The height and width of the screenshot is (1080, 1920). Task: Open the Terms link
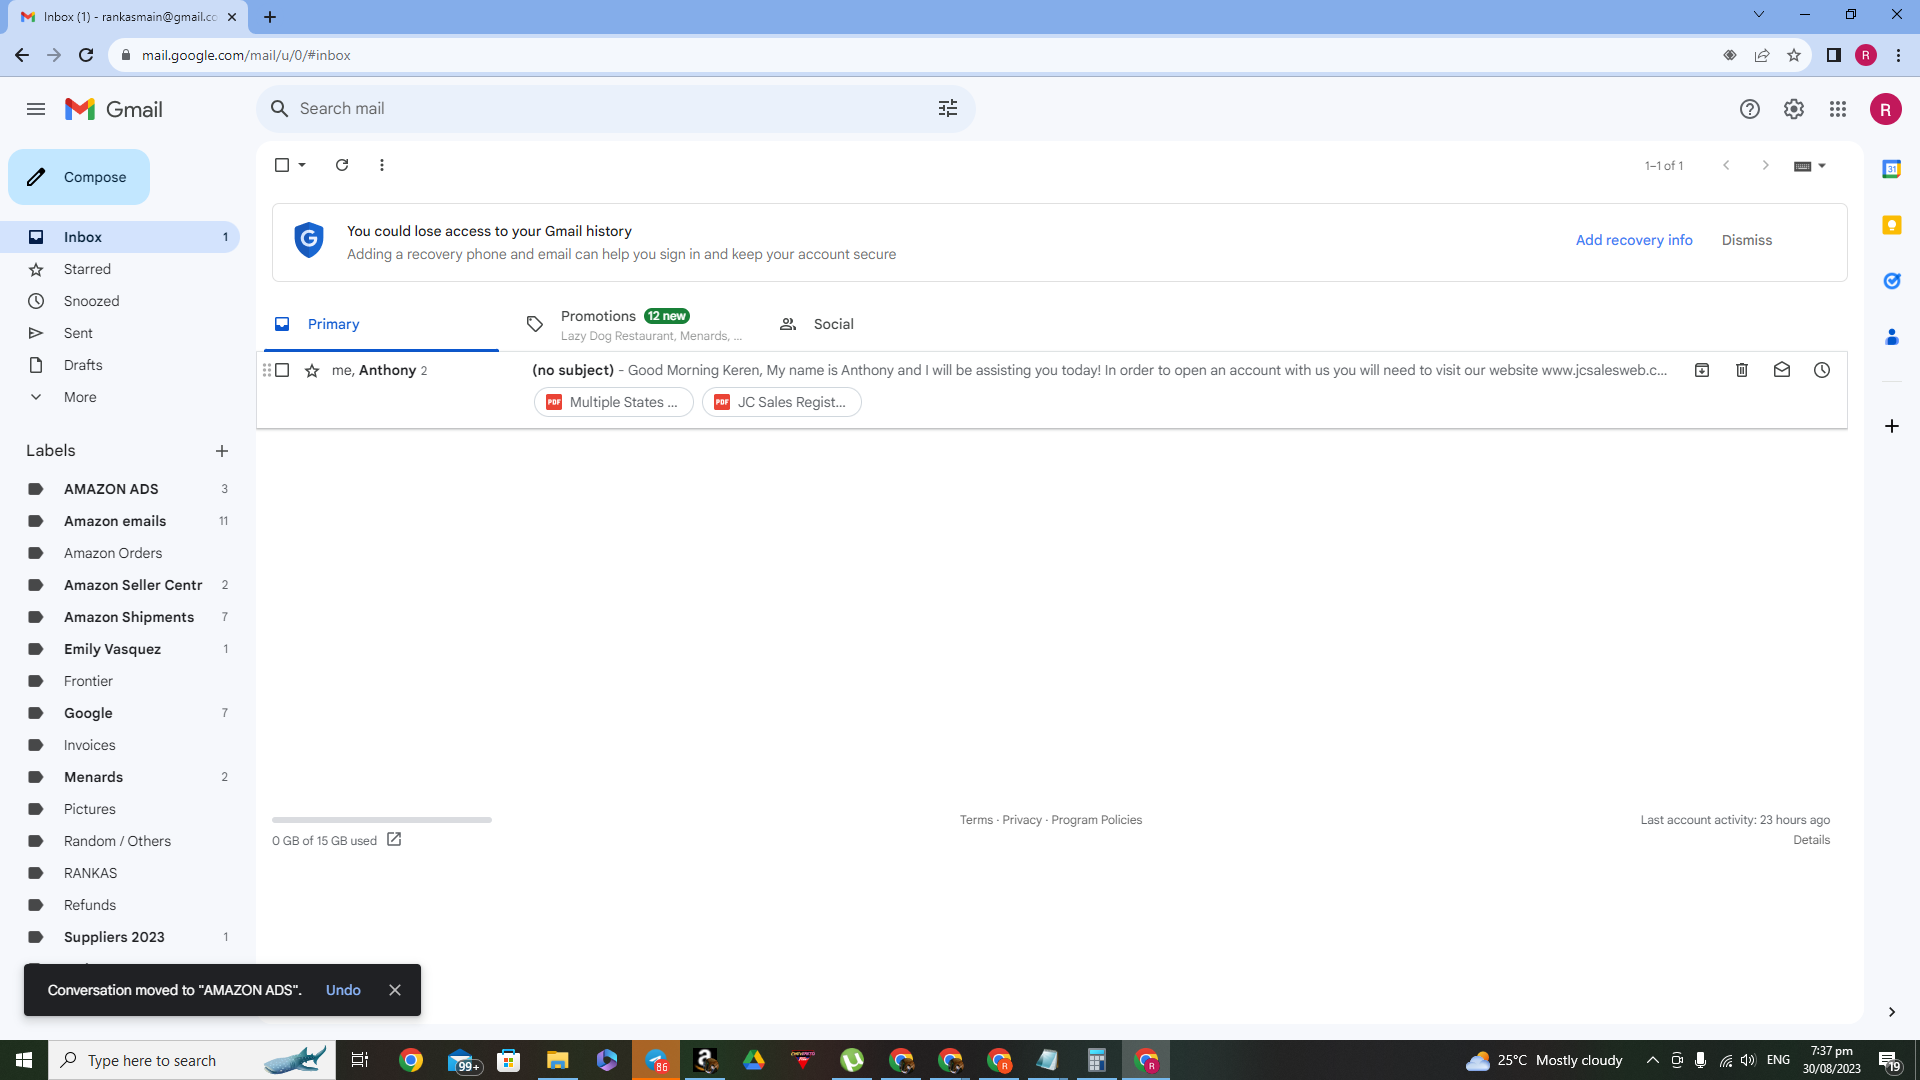point(976,820)
